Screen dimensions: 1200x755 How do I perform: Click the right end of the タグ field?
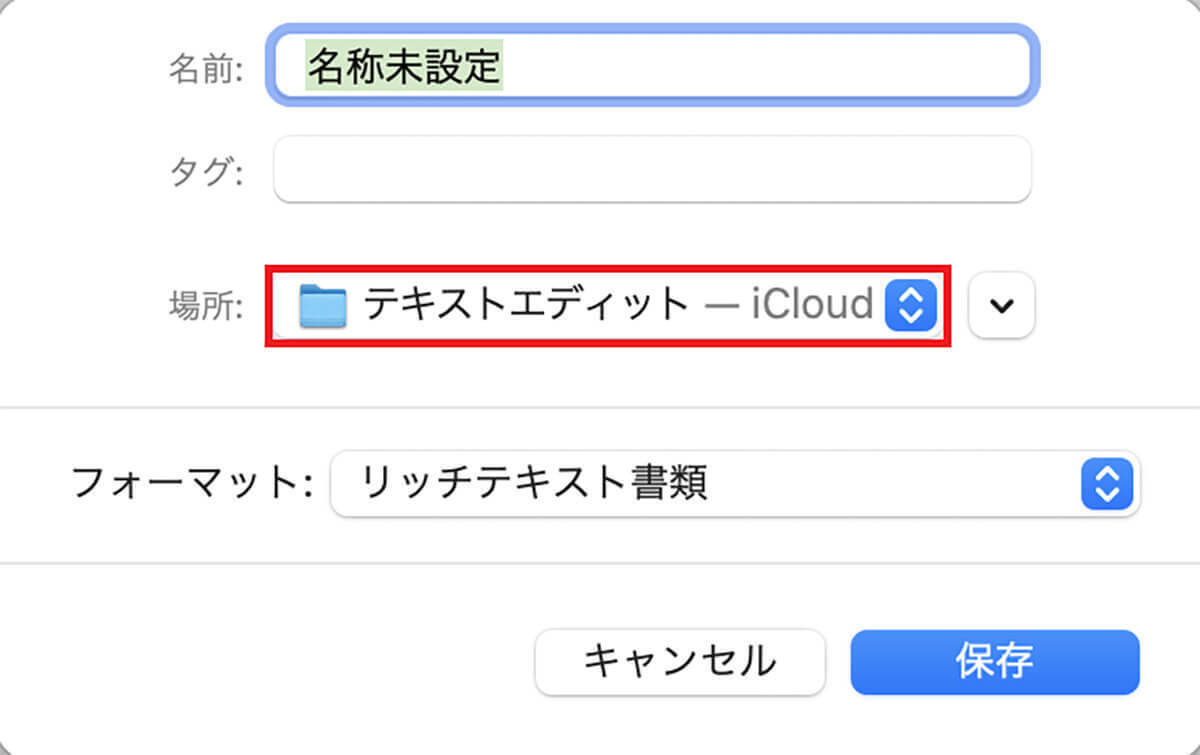[x=990, y=169]
